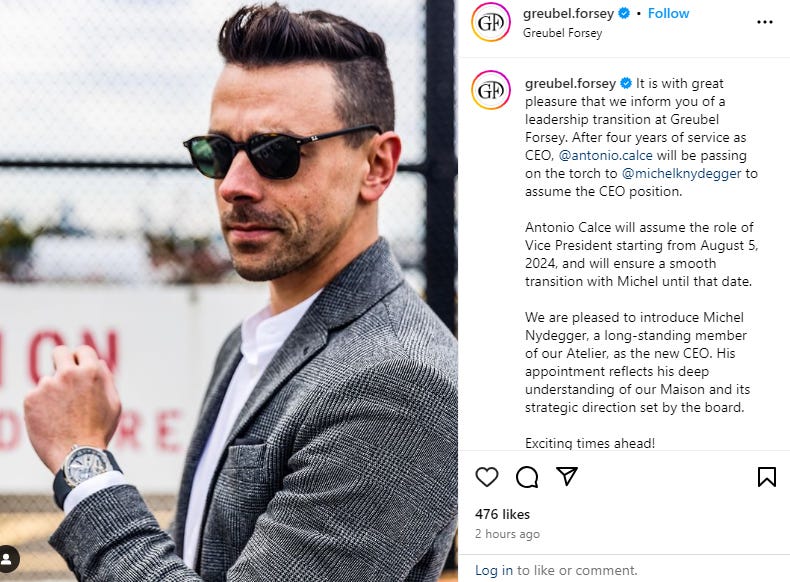Click the post photo of man
The height and width of the screenshot is (582, 790).
pos(229,291)
